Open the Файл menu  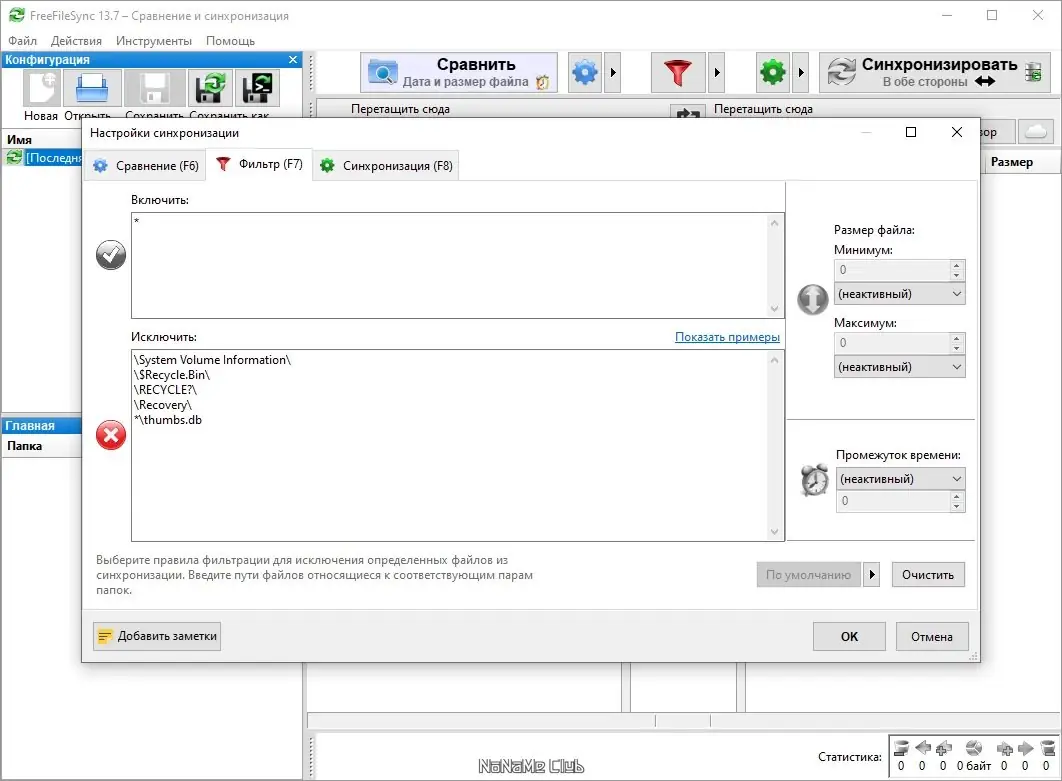22,41
